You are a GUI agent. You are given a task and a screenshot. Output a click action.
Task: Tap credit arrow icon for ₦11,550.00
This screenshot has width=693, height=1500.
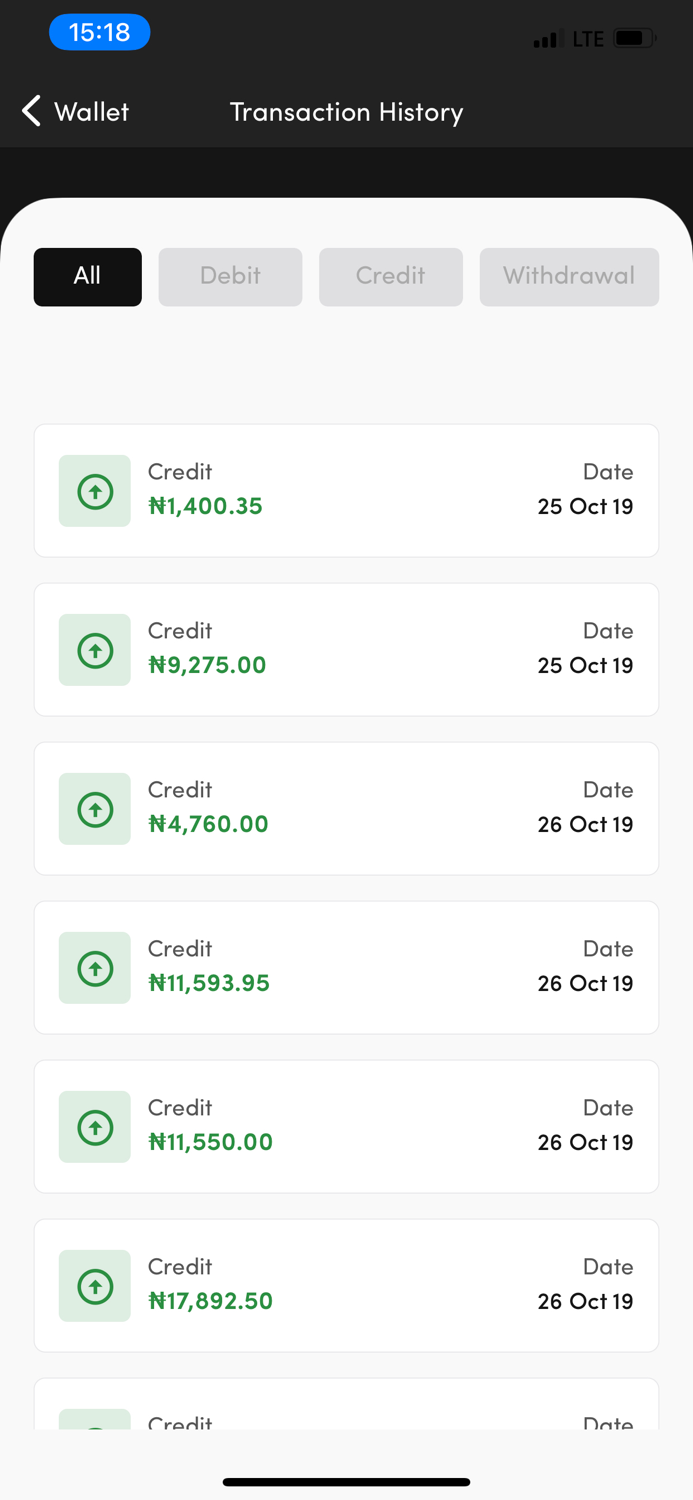(95, 1127)
